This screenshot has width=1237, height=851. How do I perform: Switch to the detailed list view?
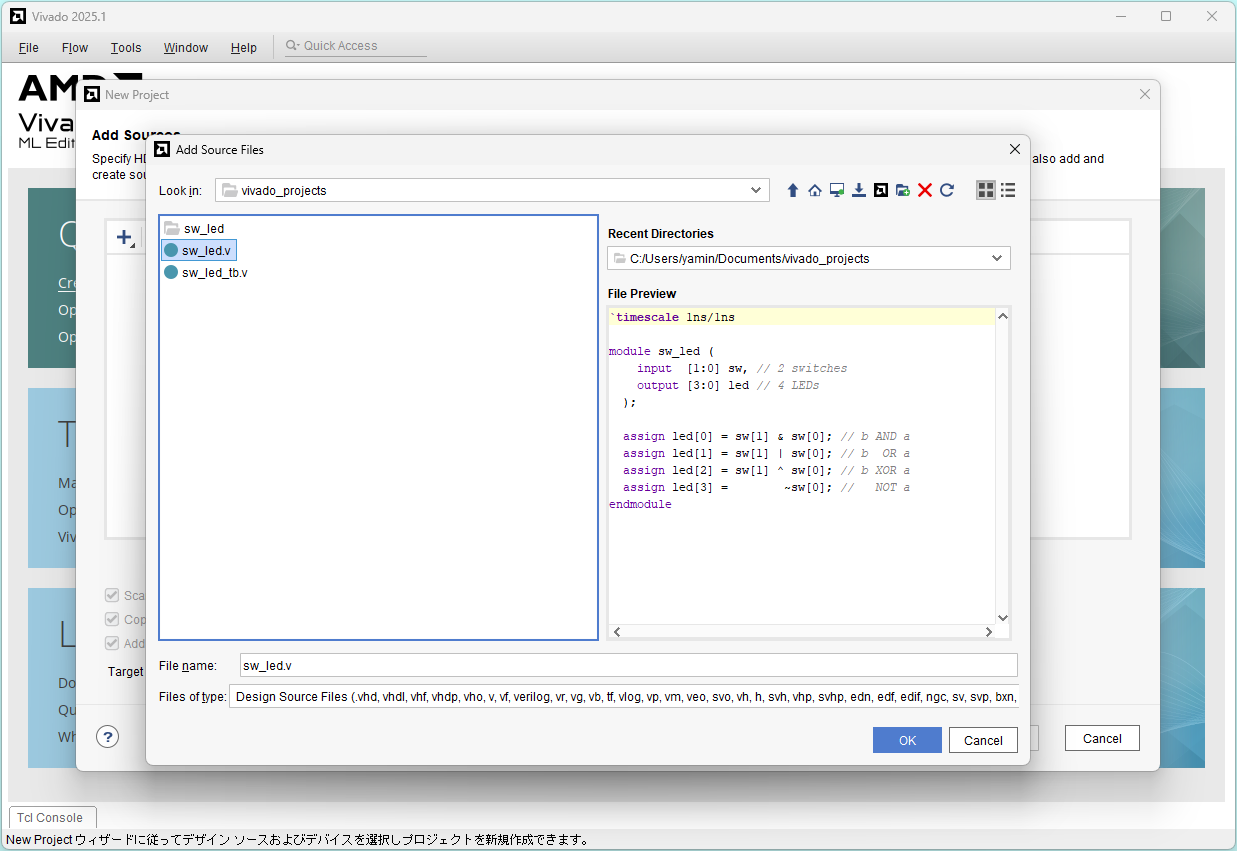[1008, 190]
